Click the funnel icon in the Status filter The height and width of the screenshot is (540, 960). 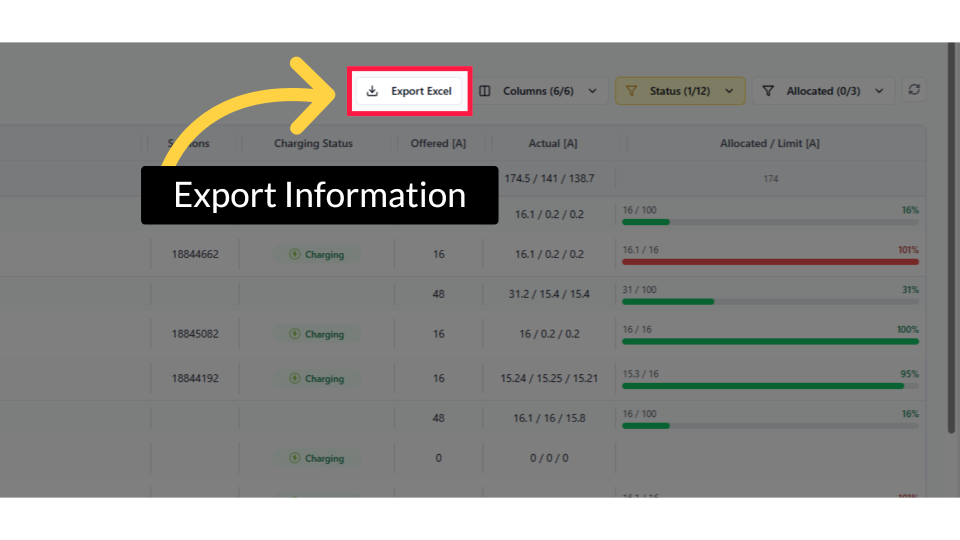tap(631, 91)
